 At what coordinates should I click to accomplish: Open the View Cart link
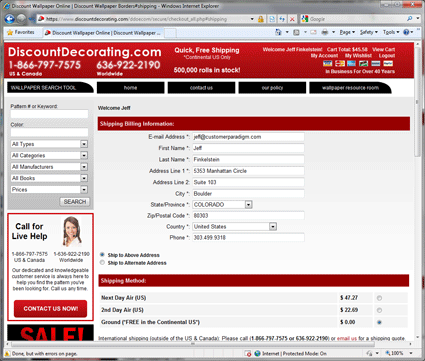click(x=383, y=49)
